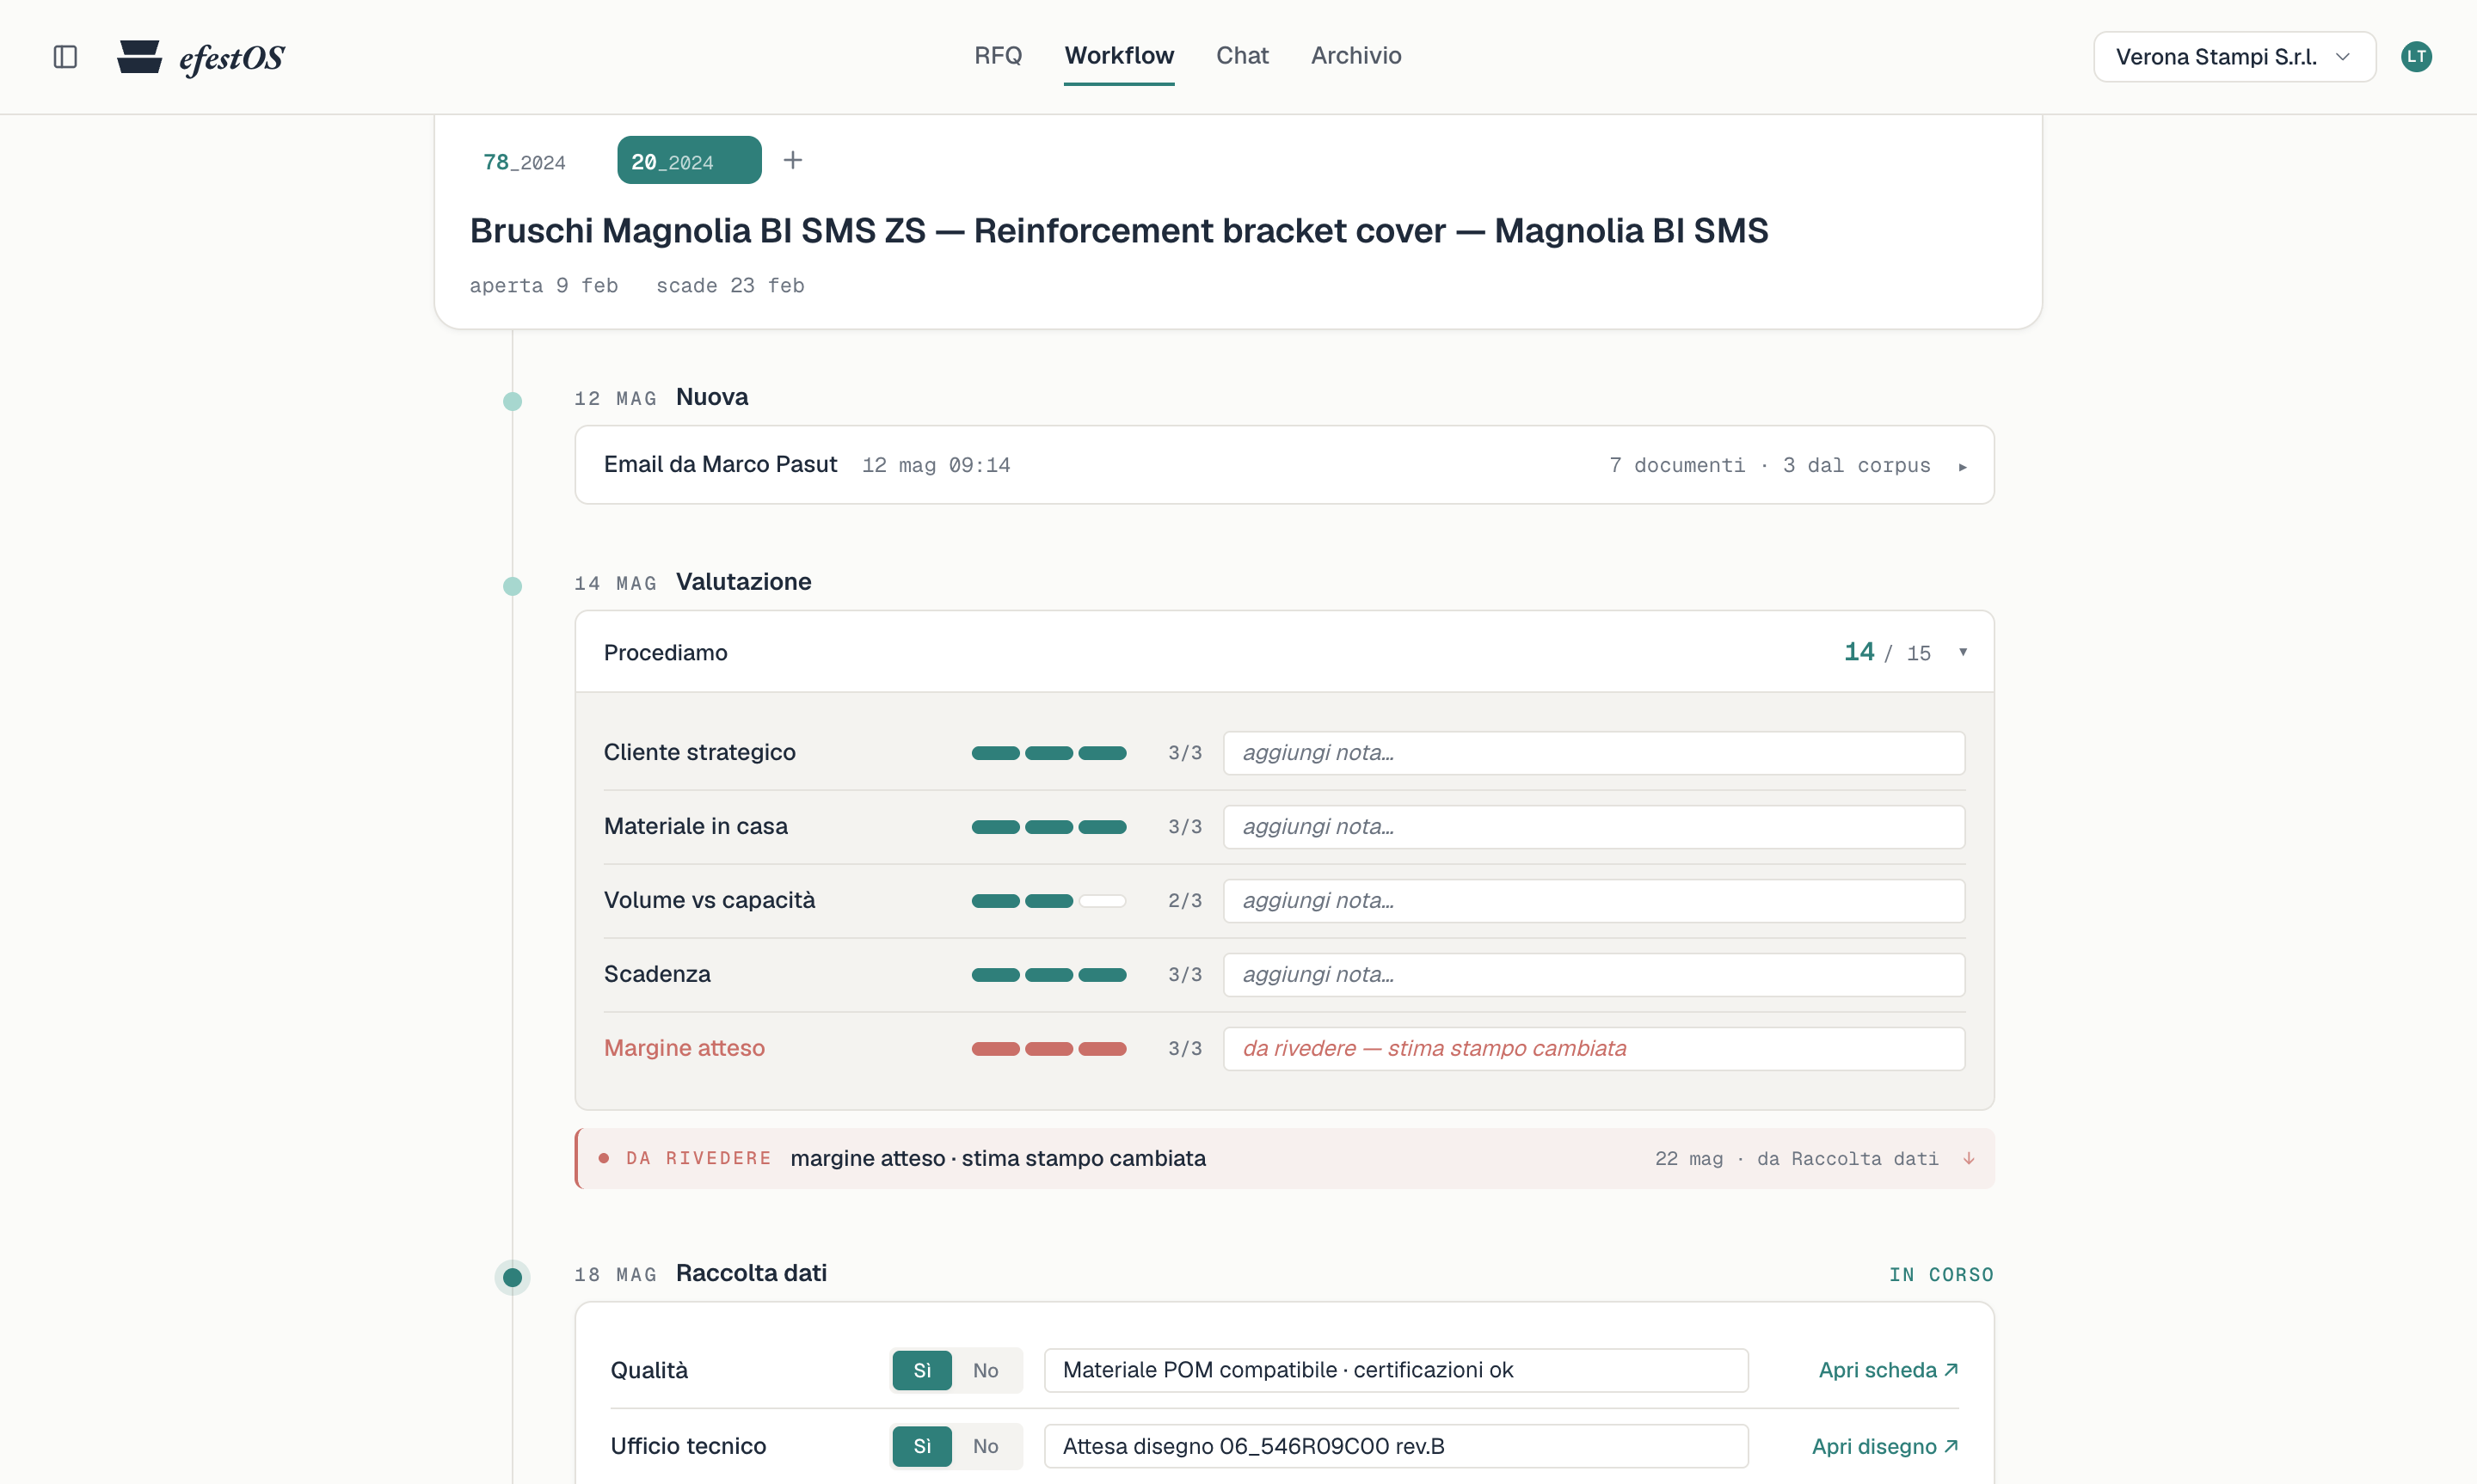
Task: Click the 'scade 23 feb' date
Action: 729,286
